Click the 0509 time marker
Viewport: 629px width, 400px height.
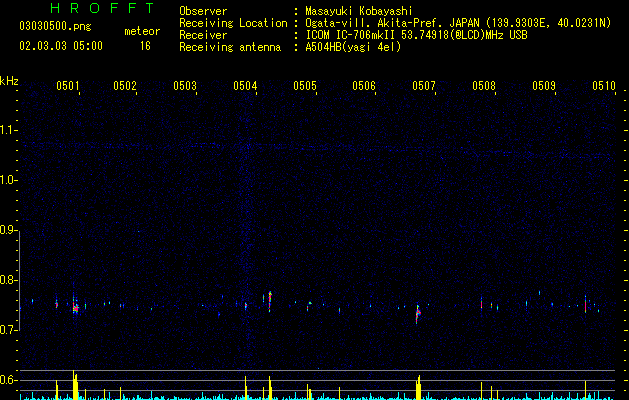click(x=544, y=85)
